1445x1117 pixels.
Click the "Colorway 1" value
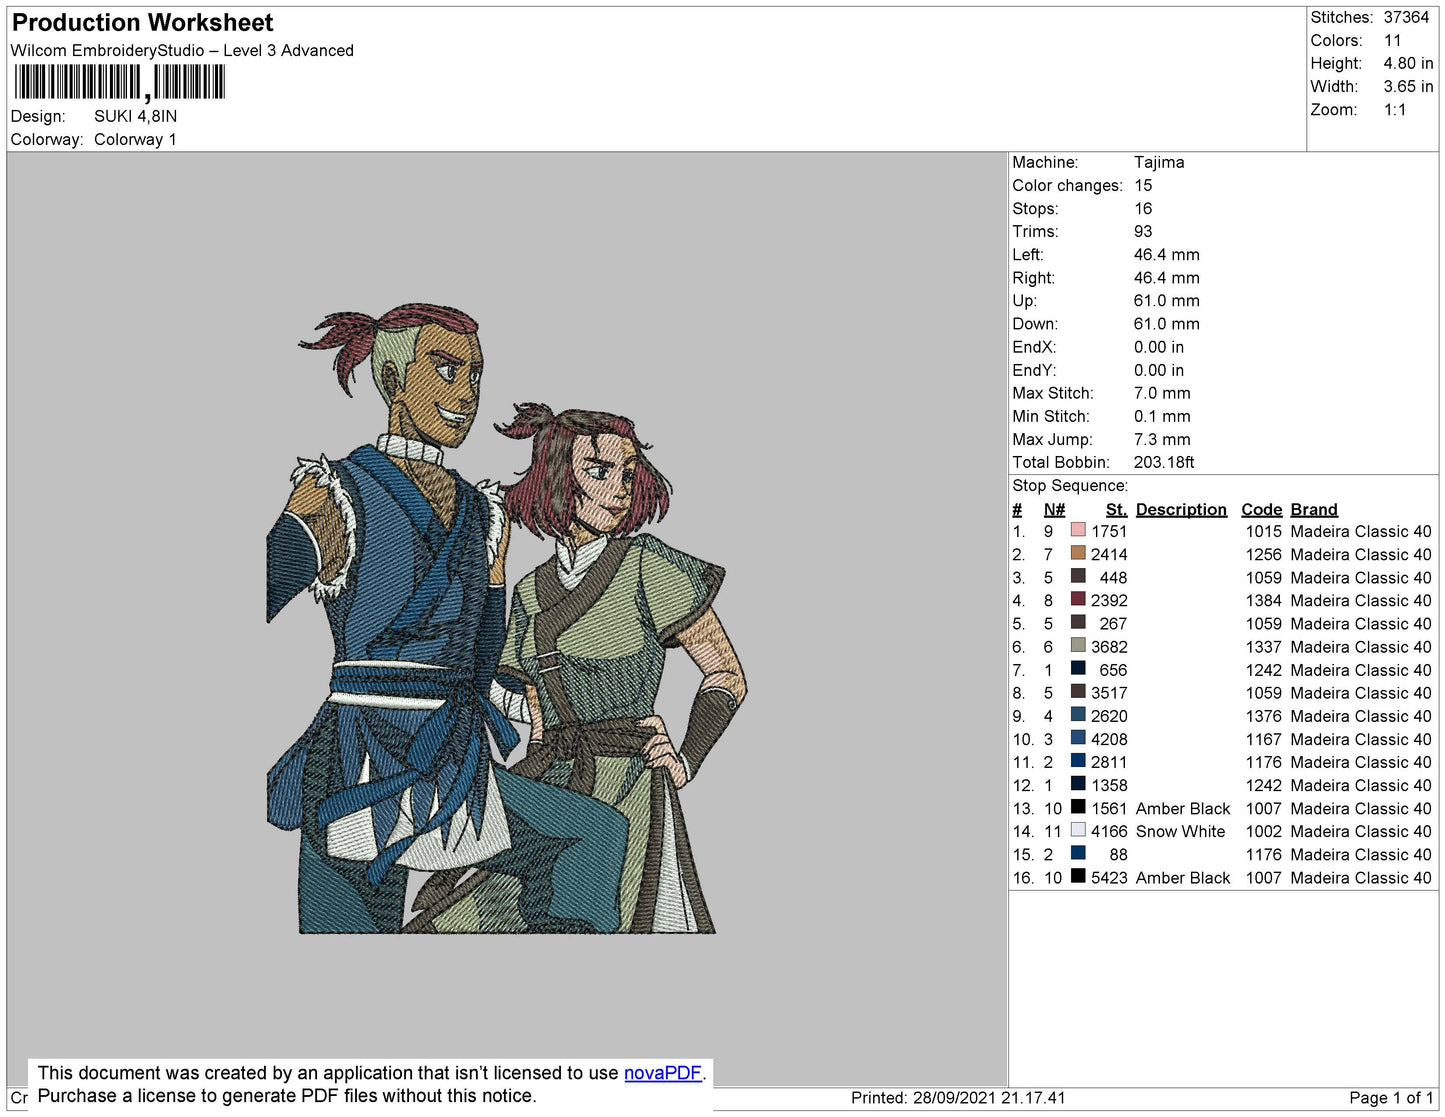tap(135, 140)
